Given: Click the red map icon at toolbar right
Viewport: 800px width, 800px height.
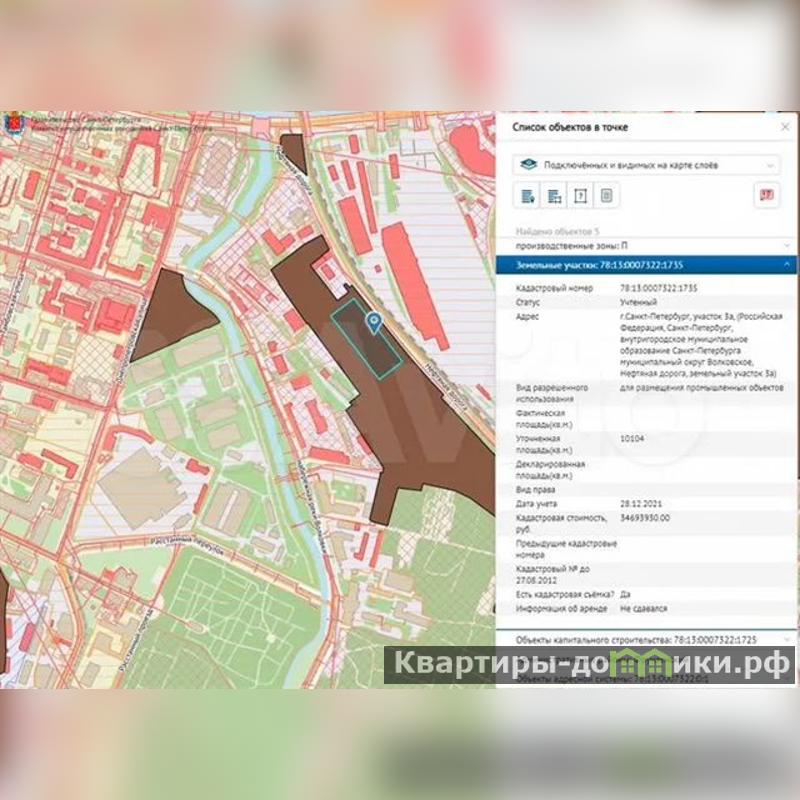Looking at the screenshot, I should 767,195.
